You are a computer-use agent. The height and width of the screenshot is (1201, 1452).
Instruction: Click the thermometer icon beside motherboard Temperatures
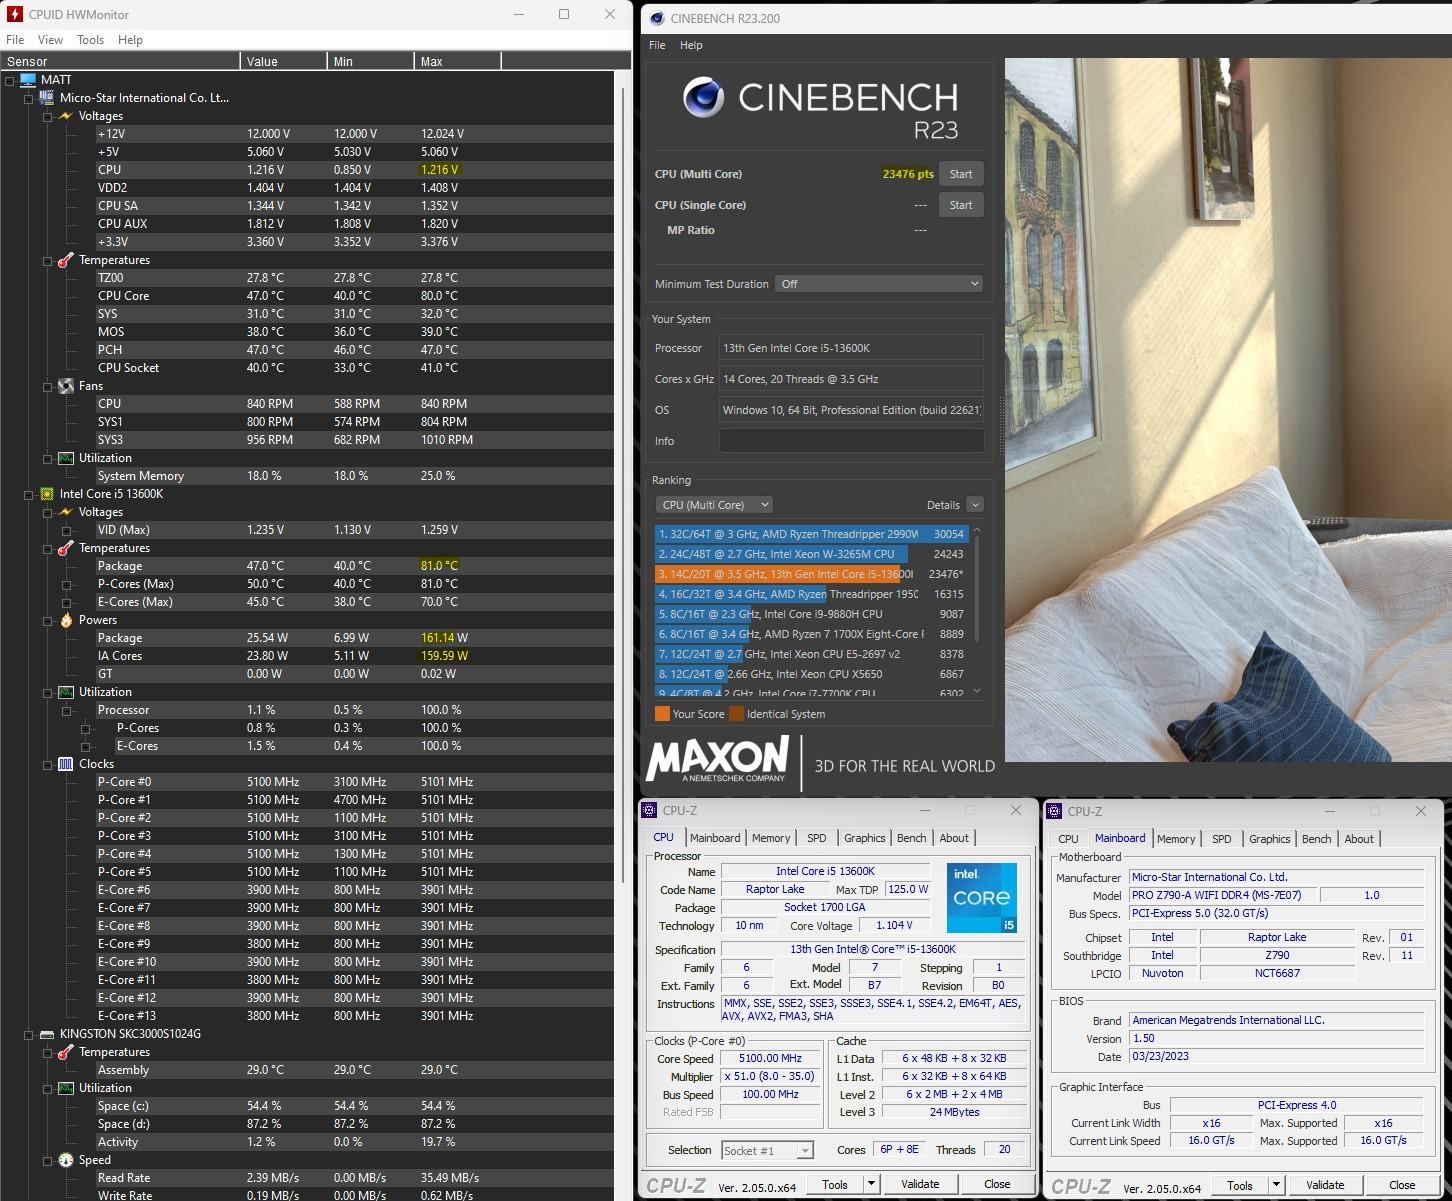(66, 260)
